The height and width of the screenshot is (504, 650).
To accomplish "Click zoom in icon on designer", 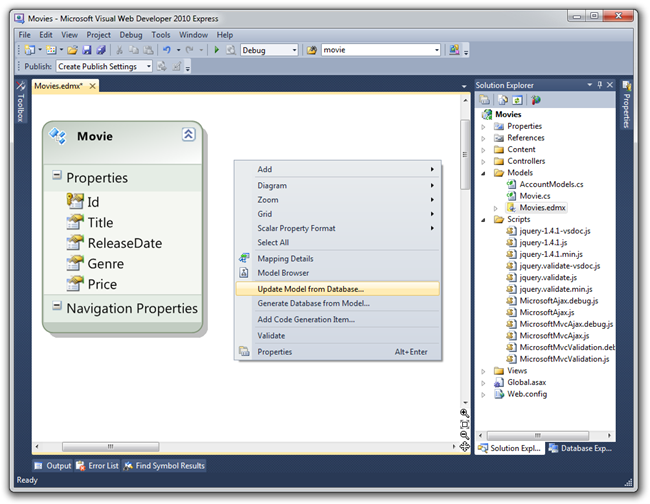I will 465,413.
